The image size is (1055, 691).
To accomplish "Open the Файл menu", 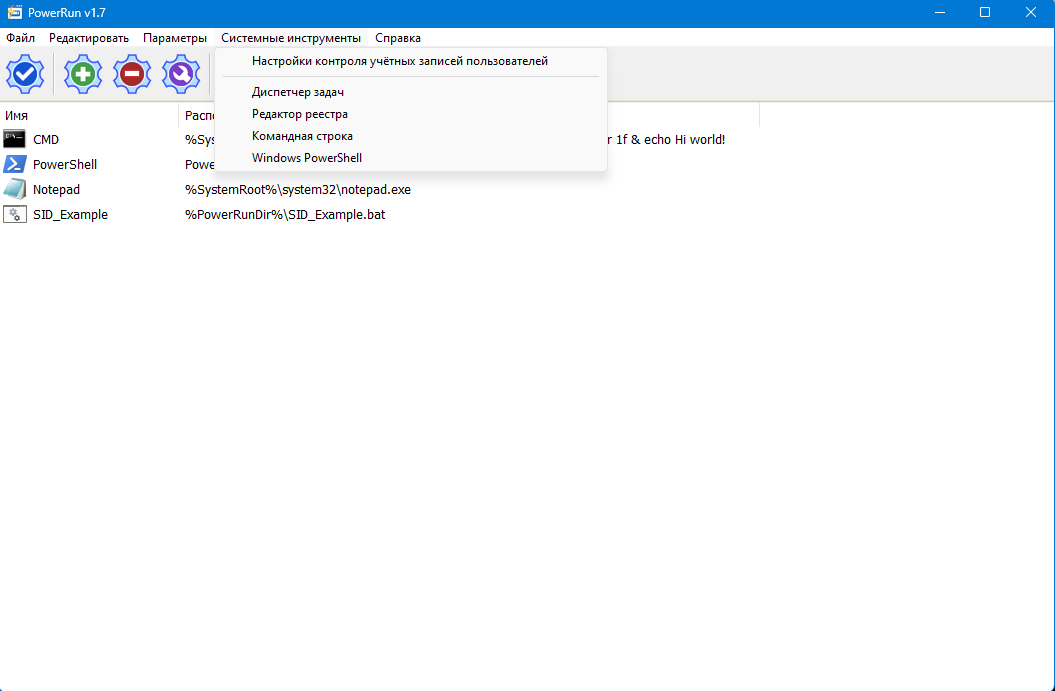I will (x=20, y=38).
